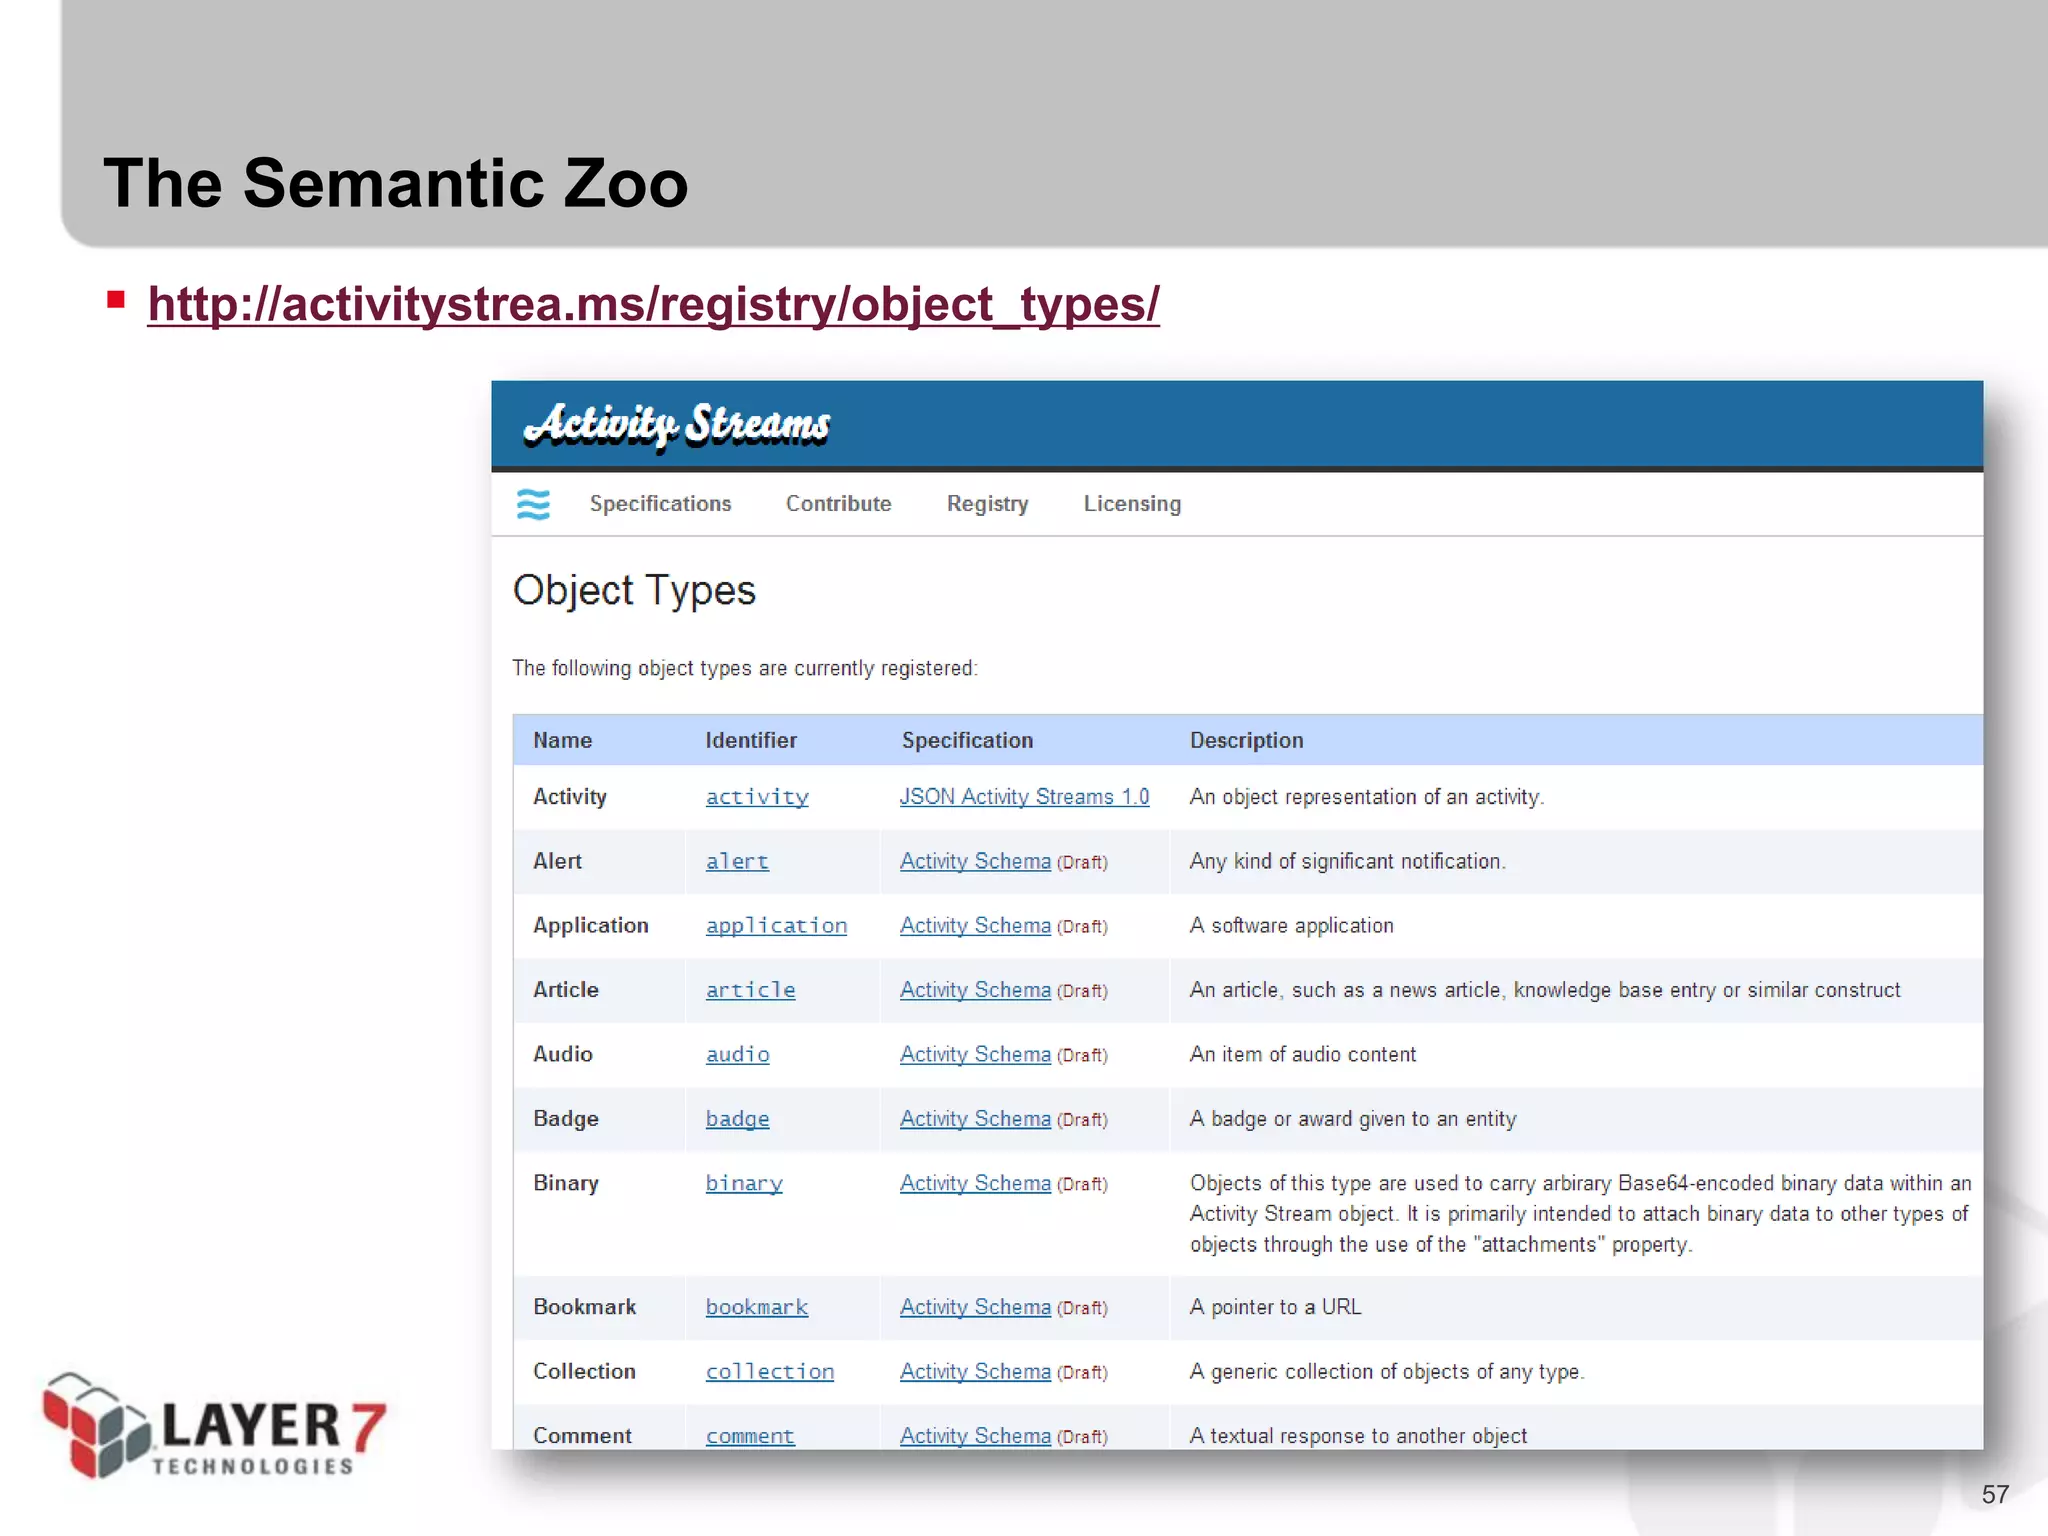This screenshot has width=2048, height=1536.
Task: Open the Licensing menu item
Action: 1132,504
